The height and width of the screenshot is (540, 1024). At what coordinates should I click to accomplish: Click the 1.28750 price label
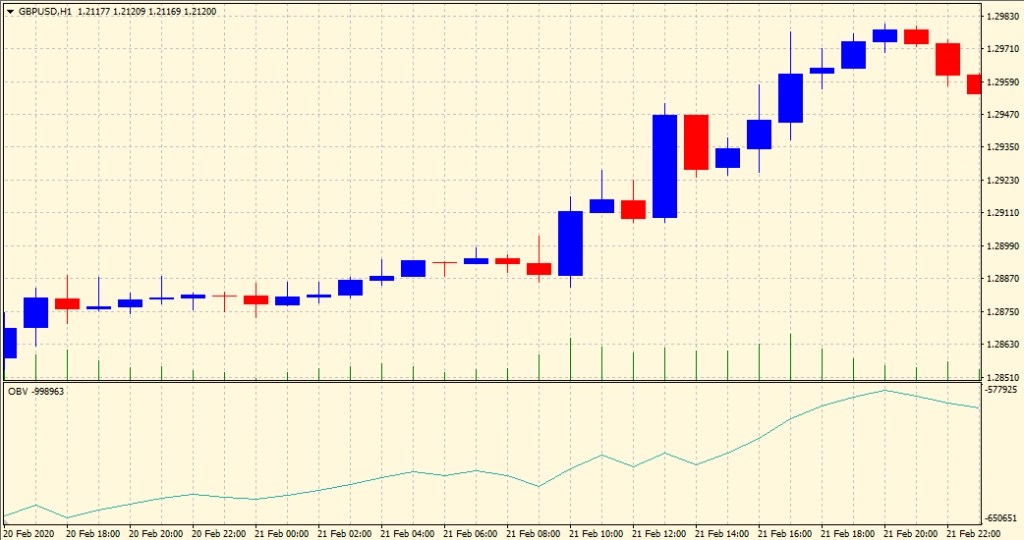pyautogui.click(x=1002, y=312)
